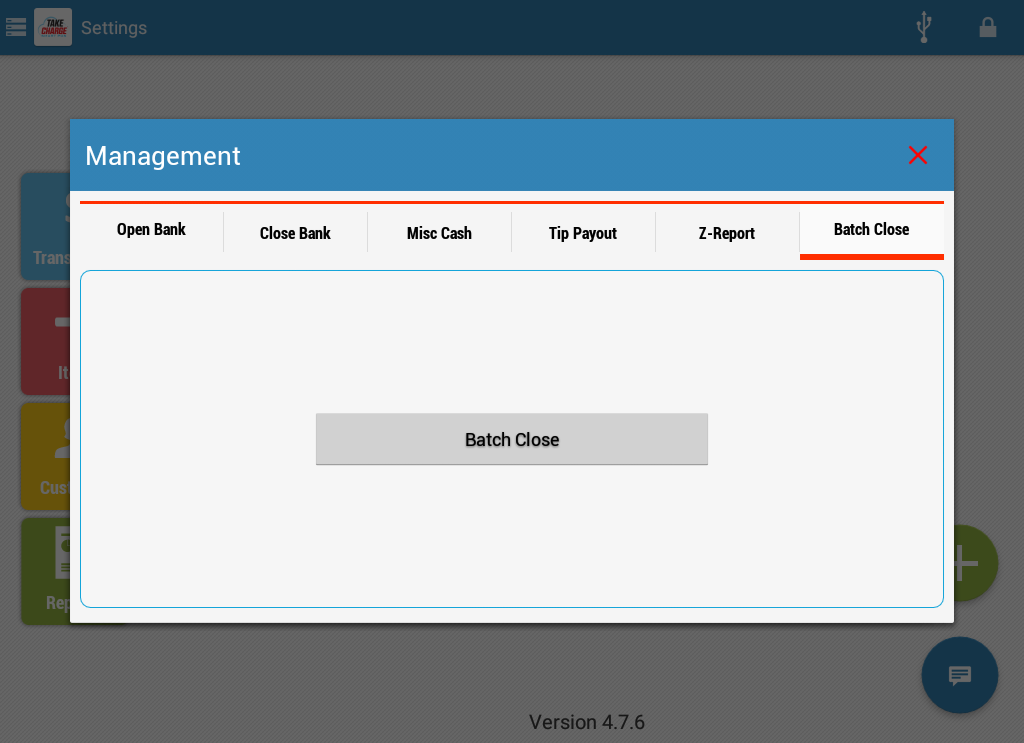Open the chat message floating button
This screenshot has height=743, width=1024.
point(960,675)
